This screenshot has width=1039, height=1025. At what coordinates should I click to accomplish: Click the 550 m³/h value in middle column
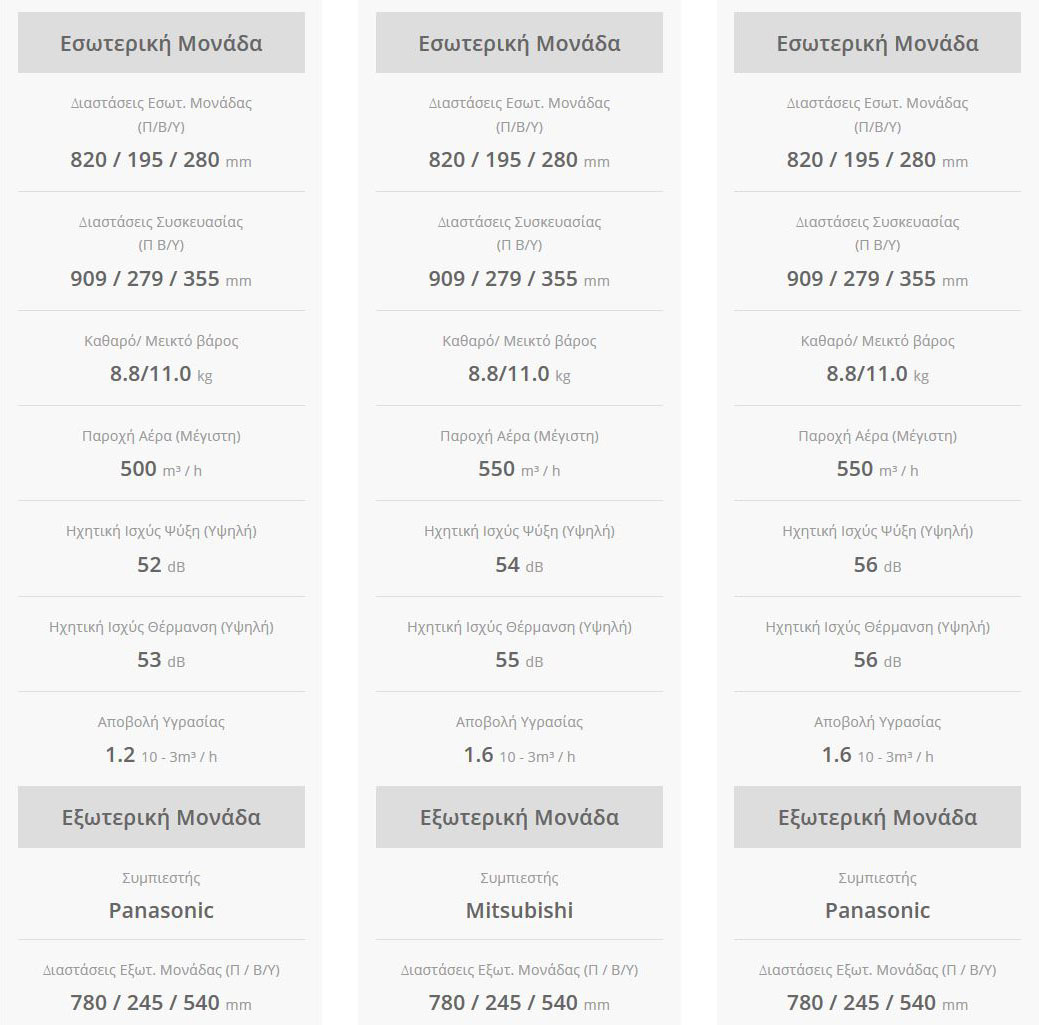tap(497, 469)
